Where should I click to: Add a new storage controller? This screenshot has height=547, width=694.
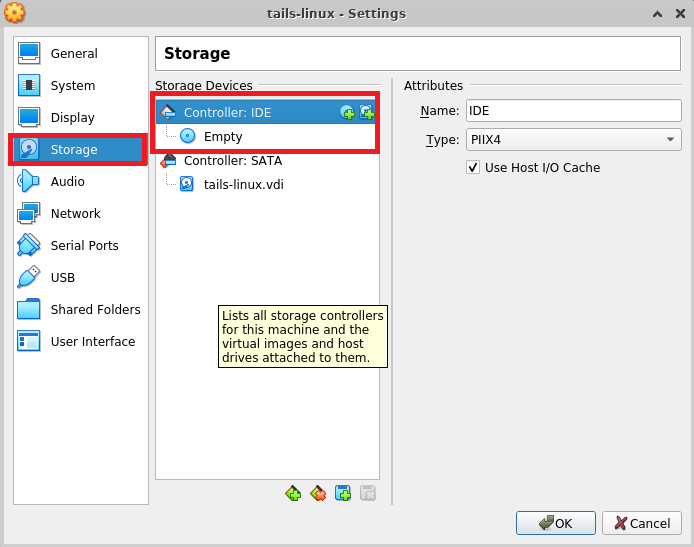click(293, 493)
